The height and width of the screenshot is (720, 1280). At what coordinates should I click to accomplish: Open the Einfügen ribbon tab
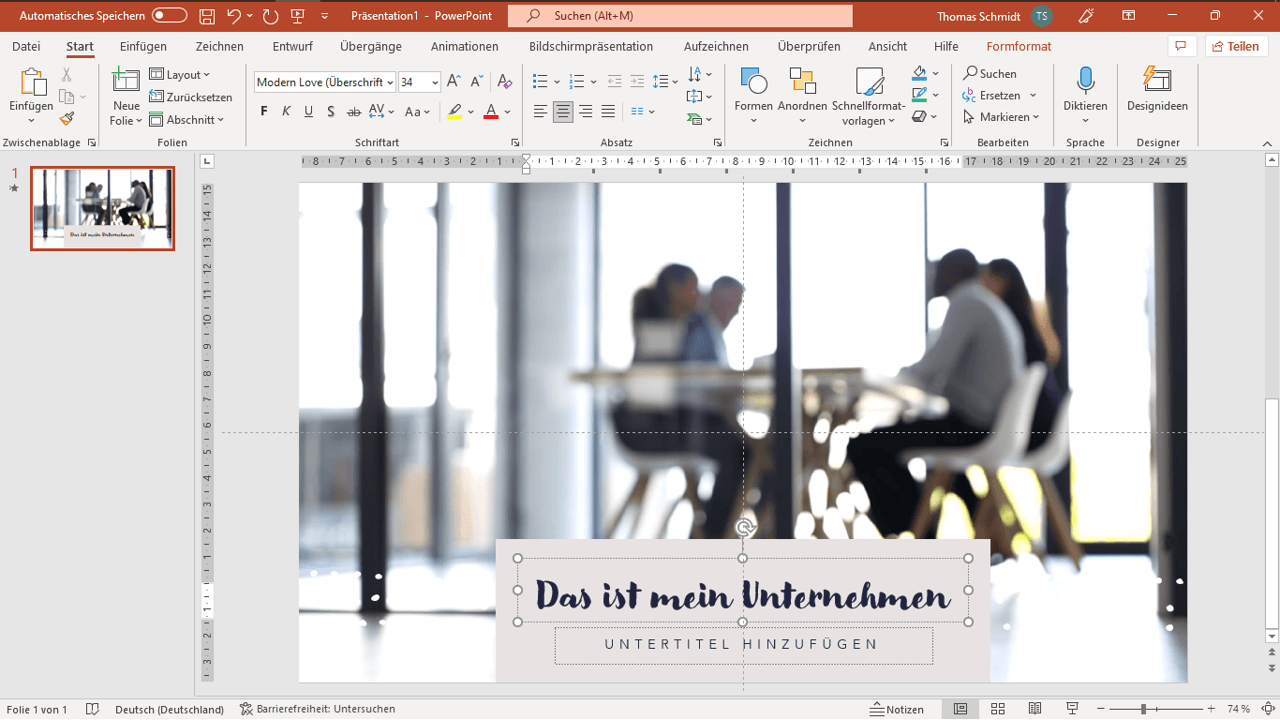pos(143,47)
